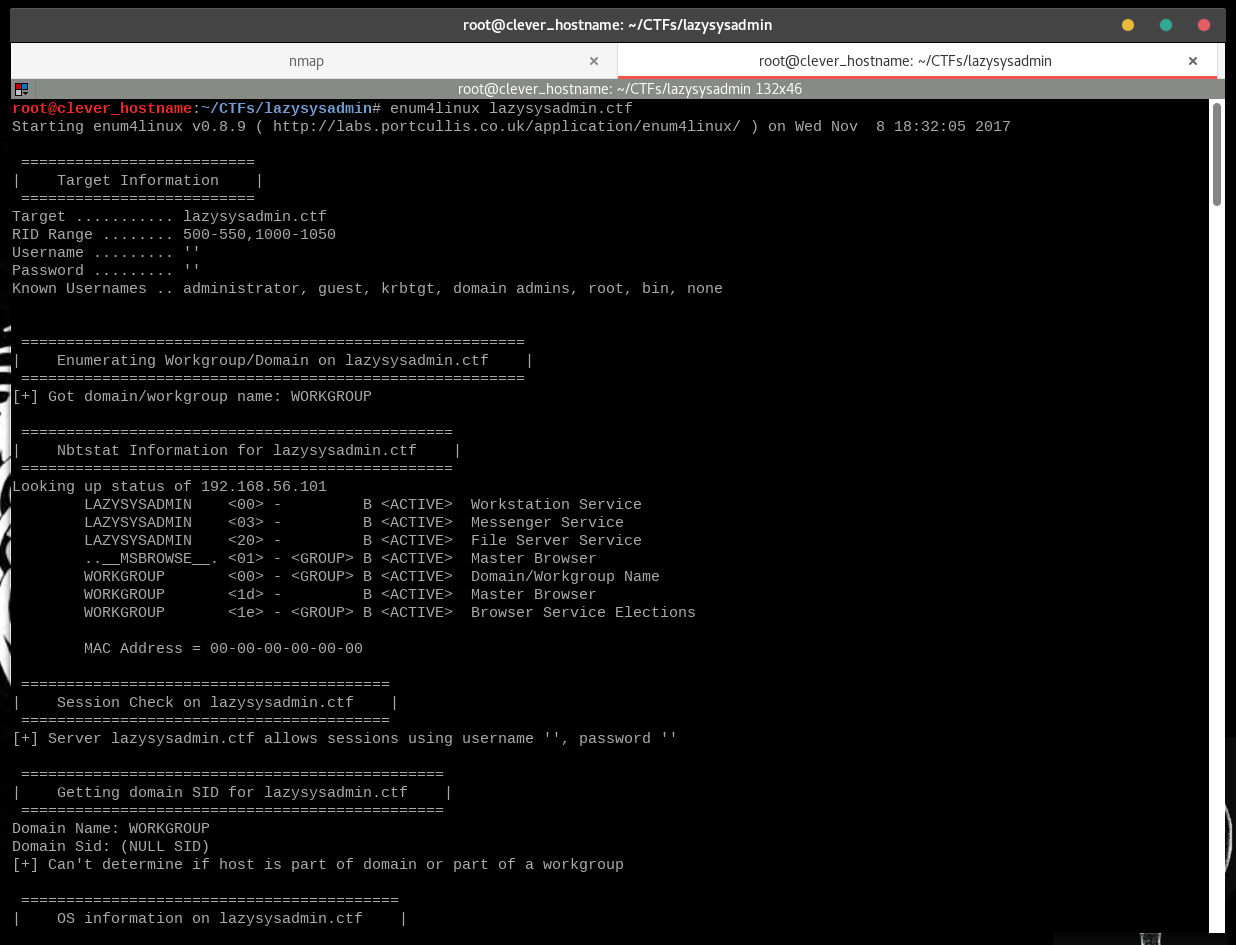This screenshot has width=1236, height=945.
Task: Open the terminal grouping icon in pane titlebar
Action: point(22,89)
